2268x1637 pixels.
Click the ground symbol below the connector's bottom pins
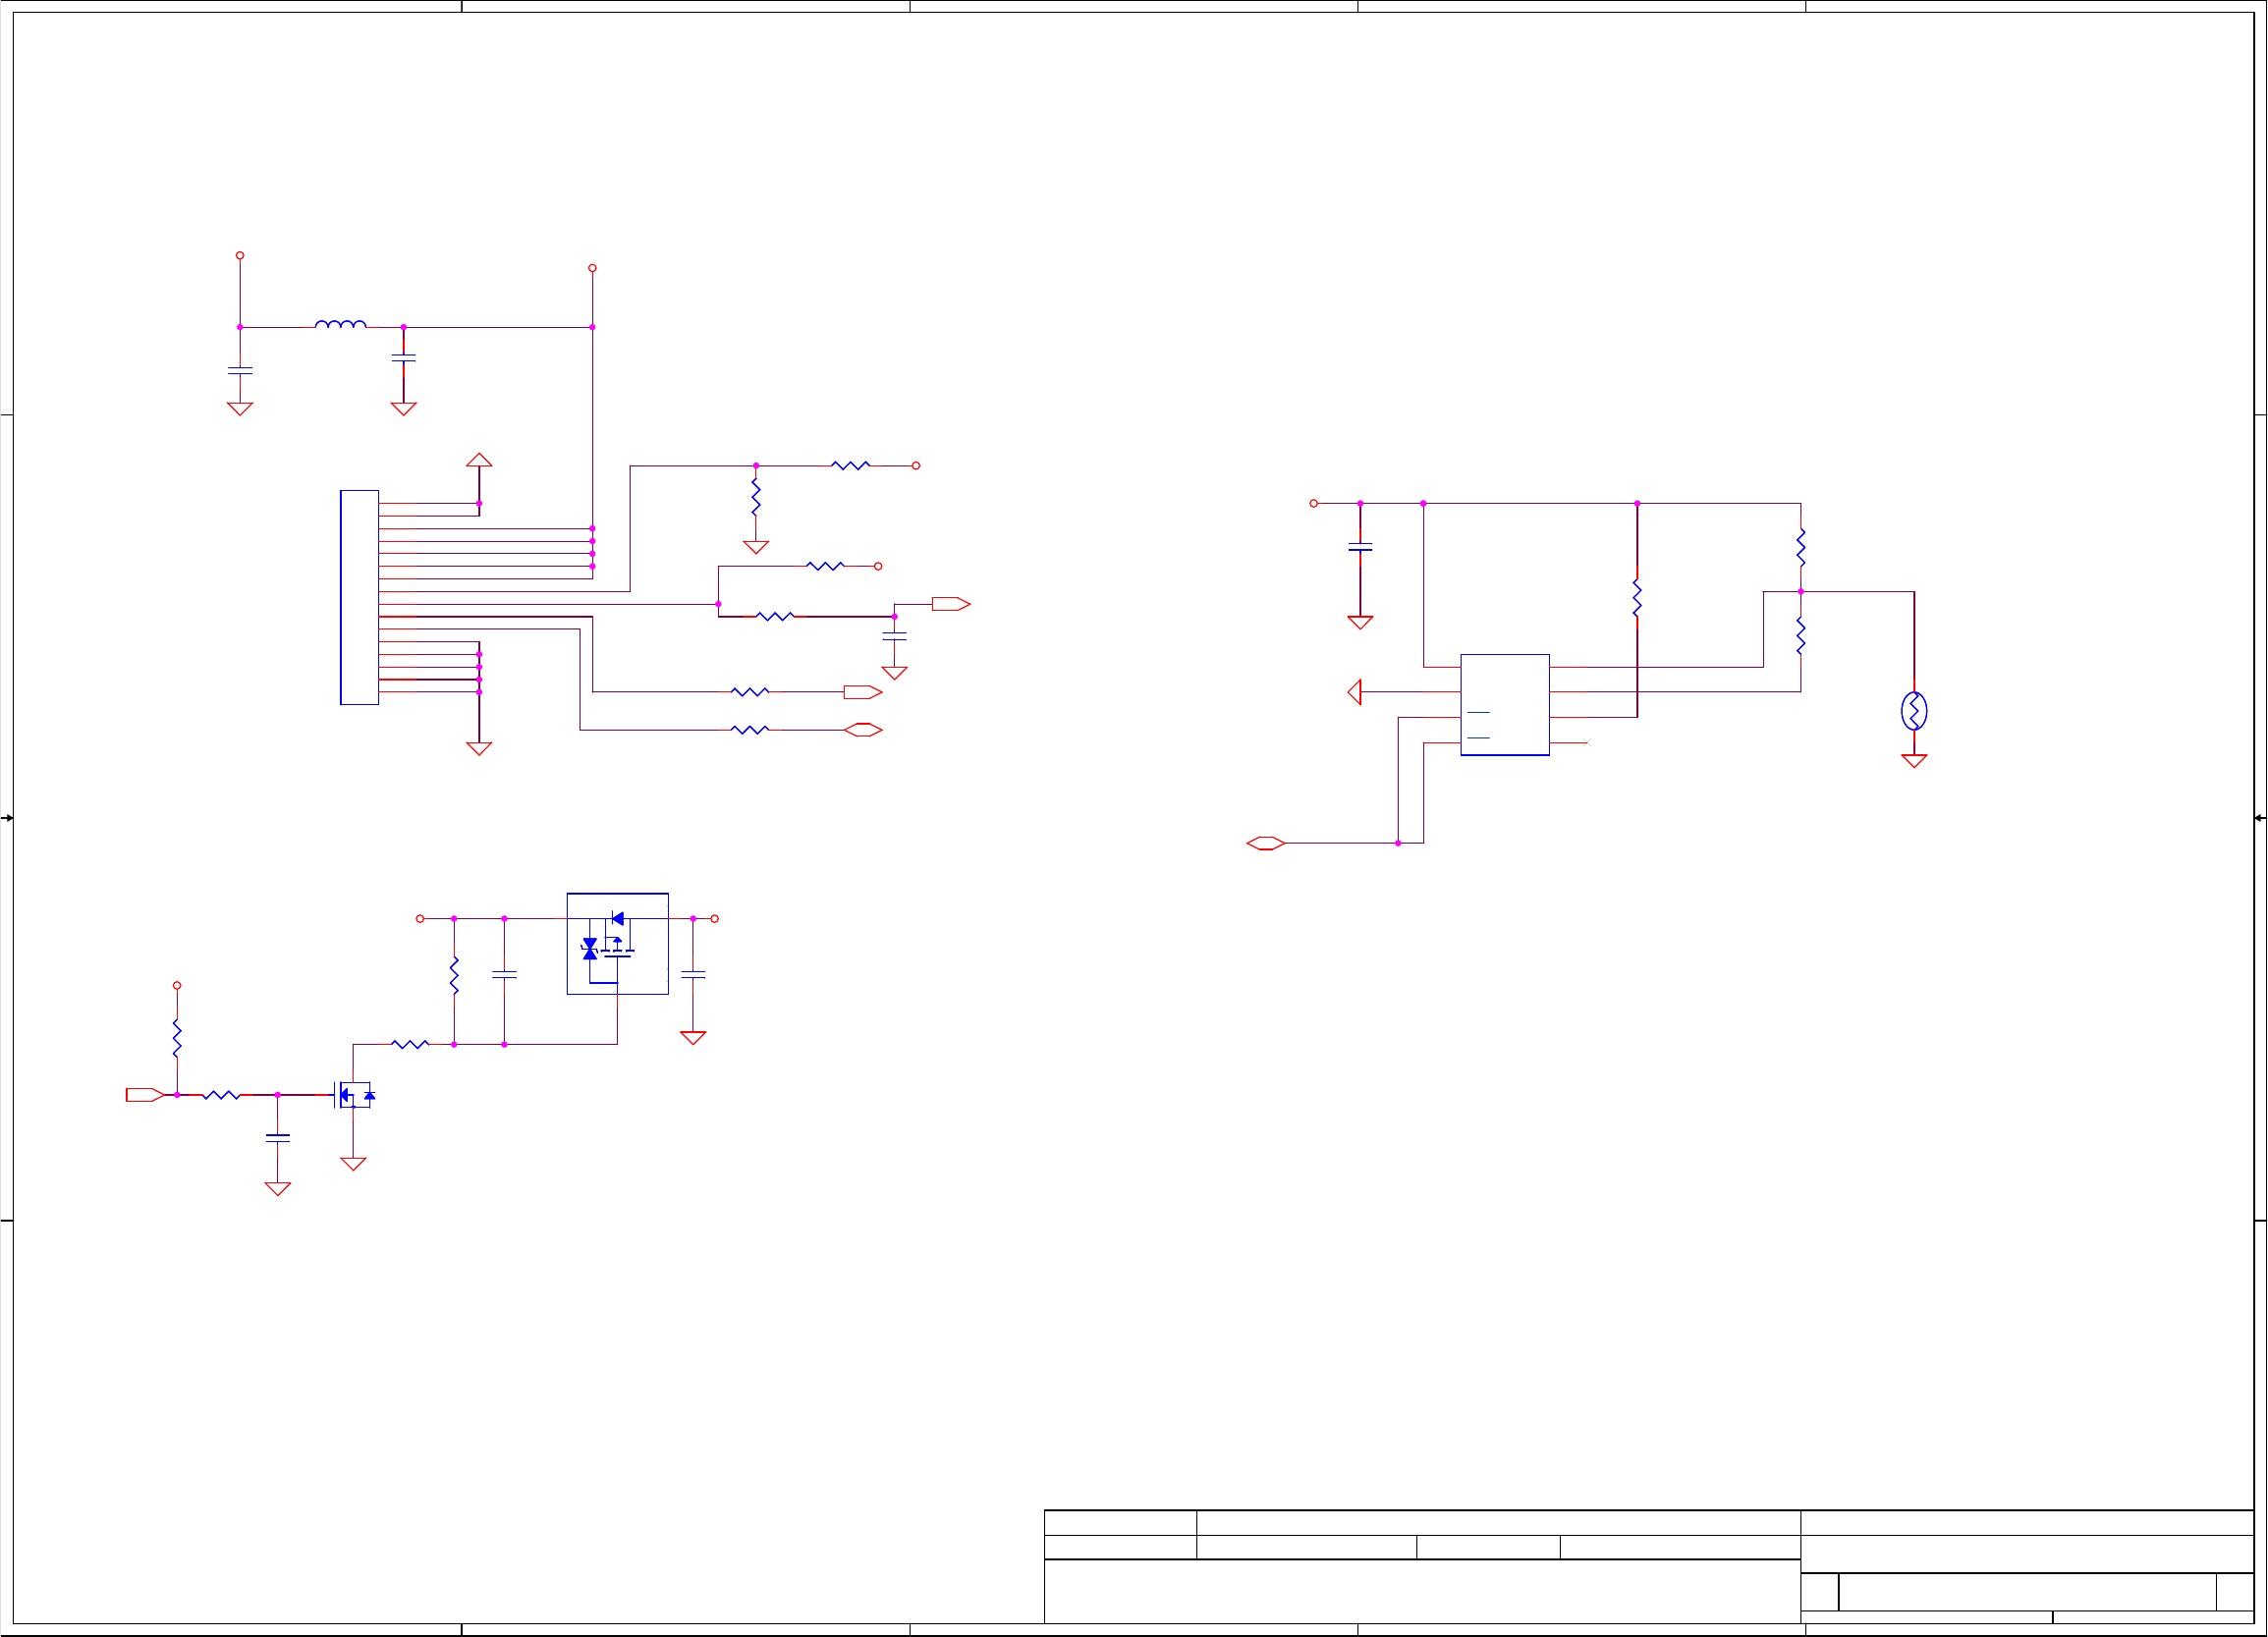coord(479,748)
